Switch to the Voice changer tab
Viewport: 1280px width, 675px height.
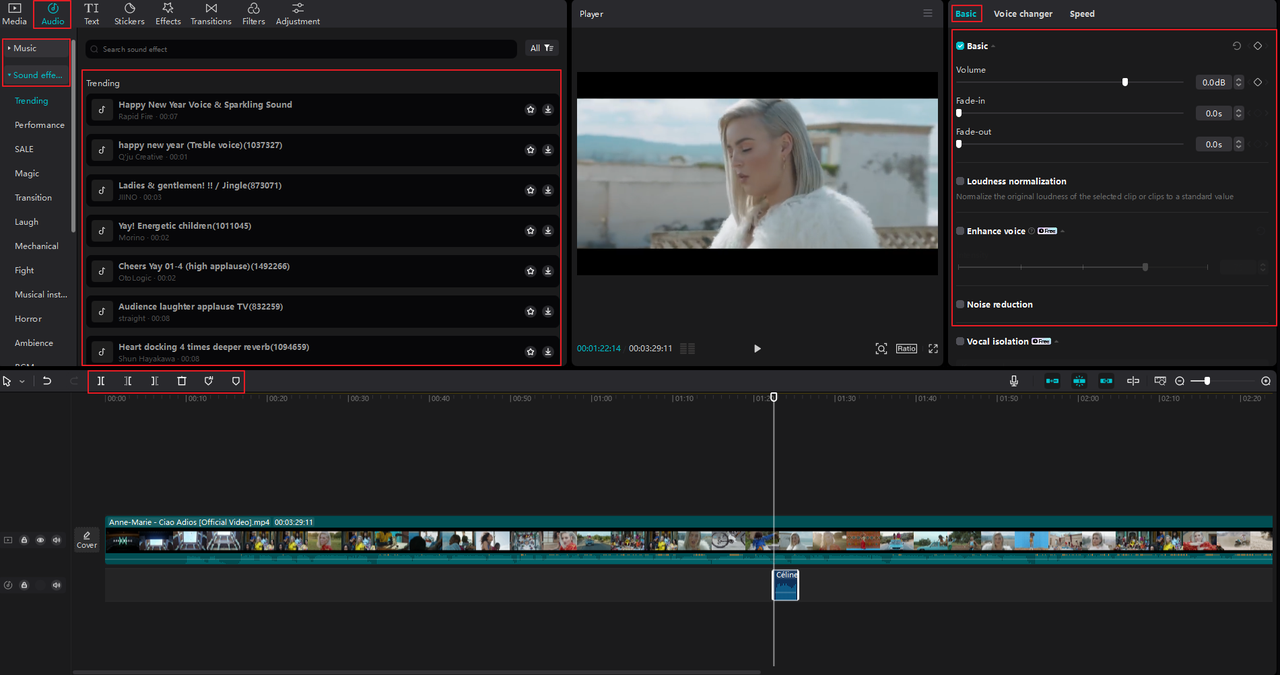coord(1023,14)
